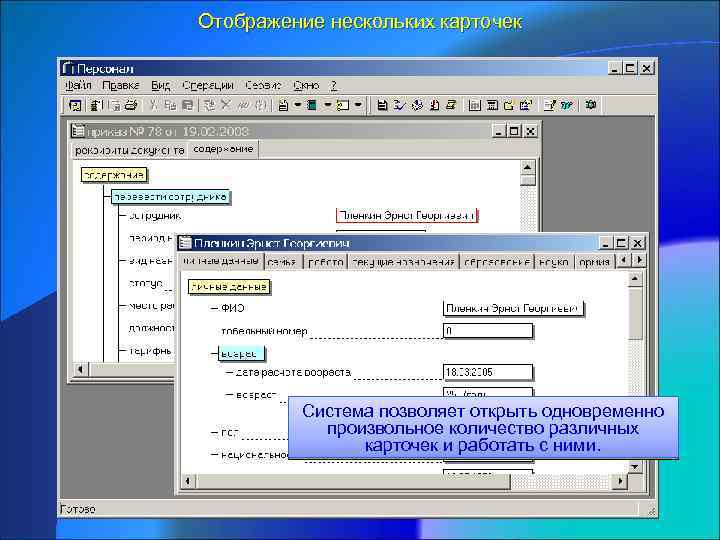Click the сотрудник row in приказ window

(x=155, y=216)
